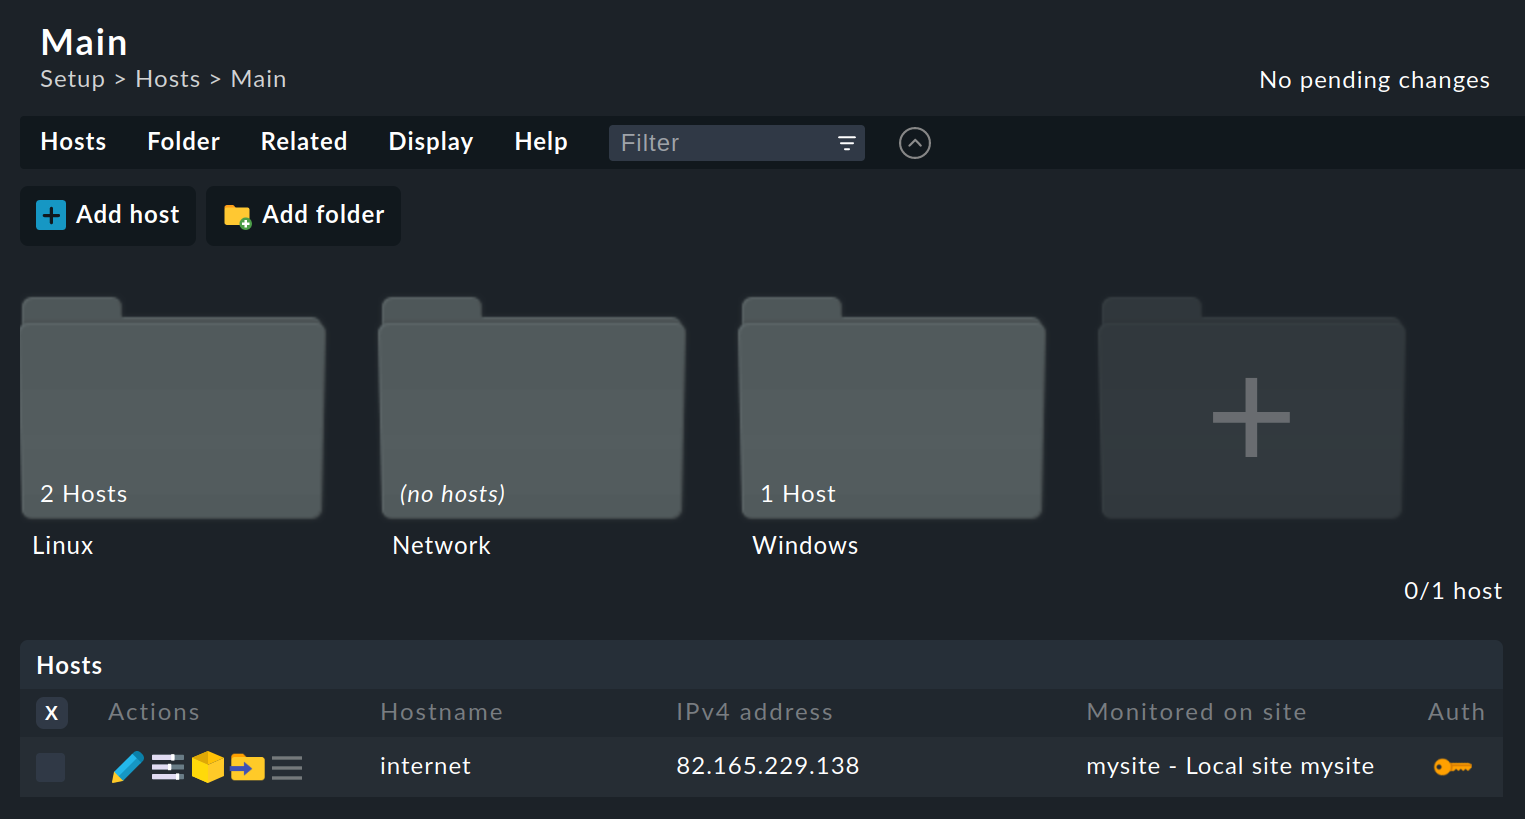Click the filter options icon in Filter box
Viewport: 1525px width, 819px height.
pos(846,143)
